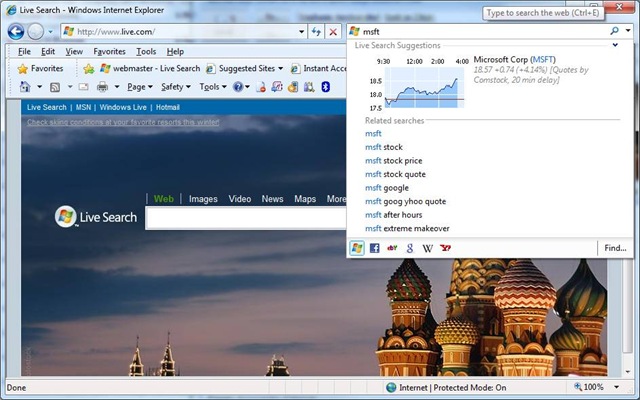640x400 pixels.
Task: Click the purple media toolbar icon
Action: coord(277,87)
